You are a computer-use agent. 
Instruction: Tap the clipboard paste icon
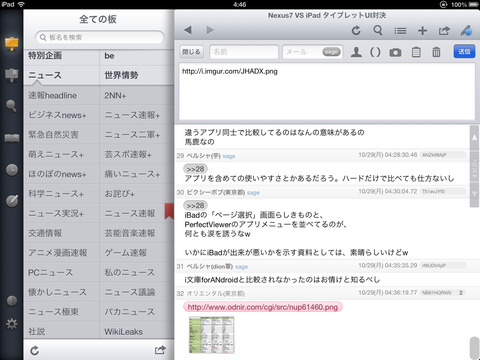416,52
